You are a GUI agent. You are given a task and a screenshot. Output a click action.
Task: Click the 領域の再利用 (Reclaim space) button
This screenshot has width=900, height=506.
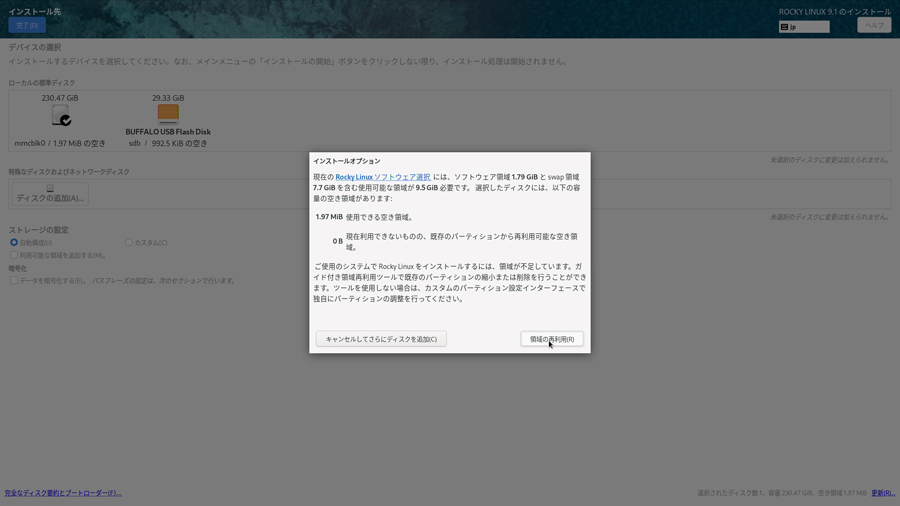click(x=551, y=339)
